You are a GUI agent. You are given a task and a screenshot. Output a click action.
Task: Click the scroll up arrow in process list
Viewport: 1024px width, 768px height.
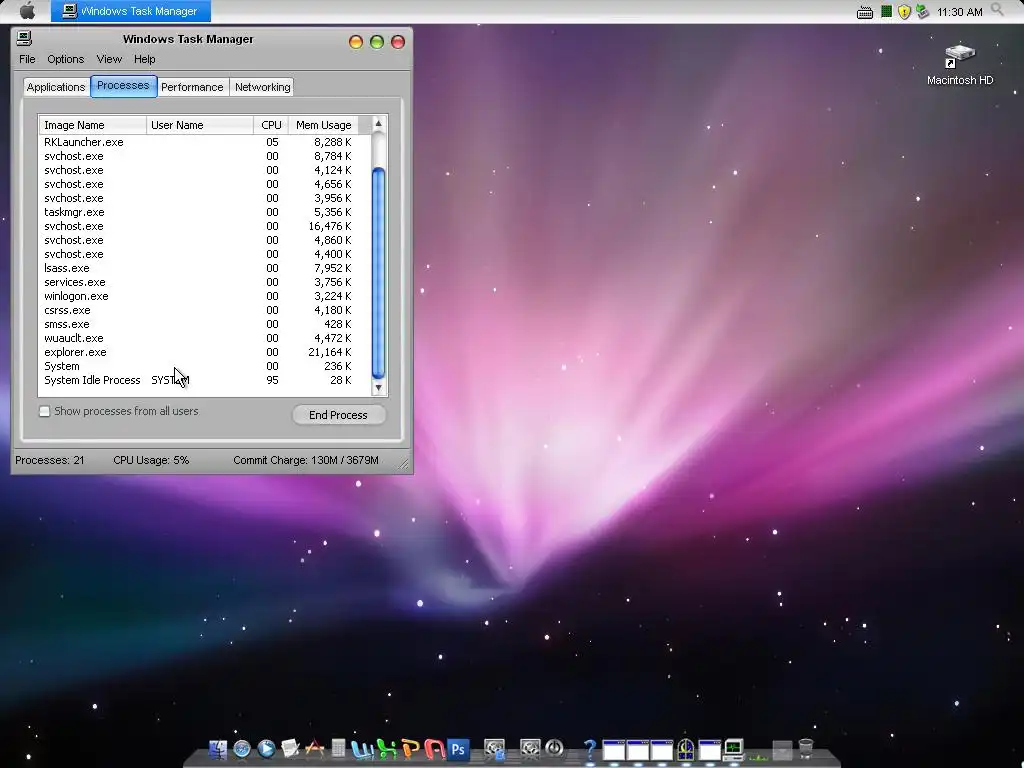tap(378, 123)
